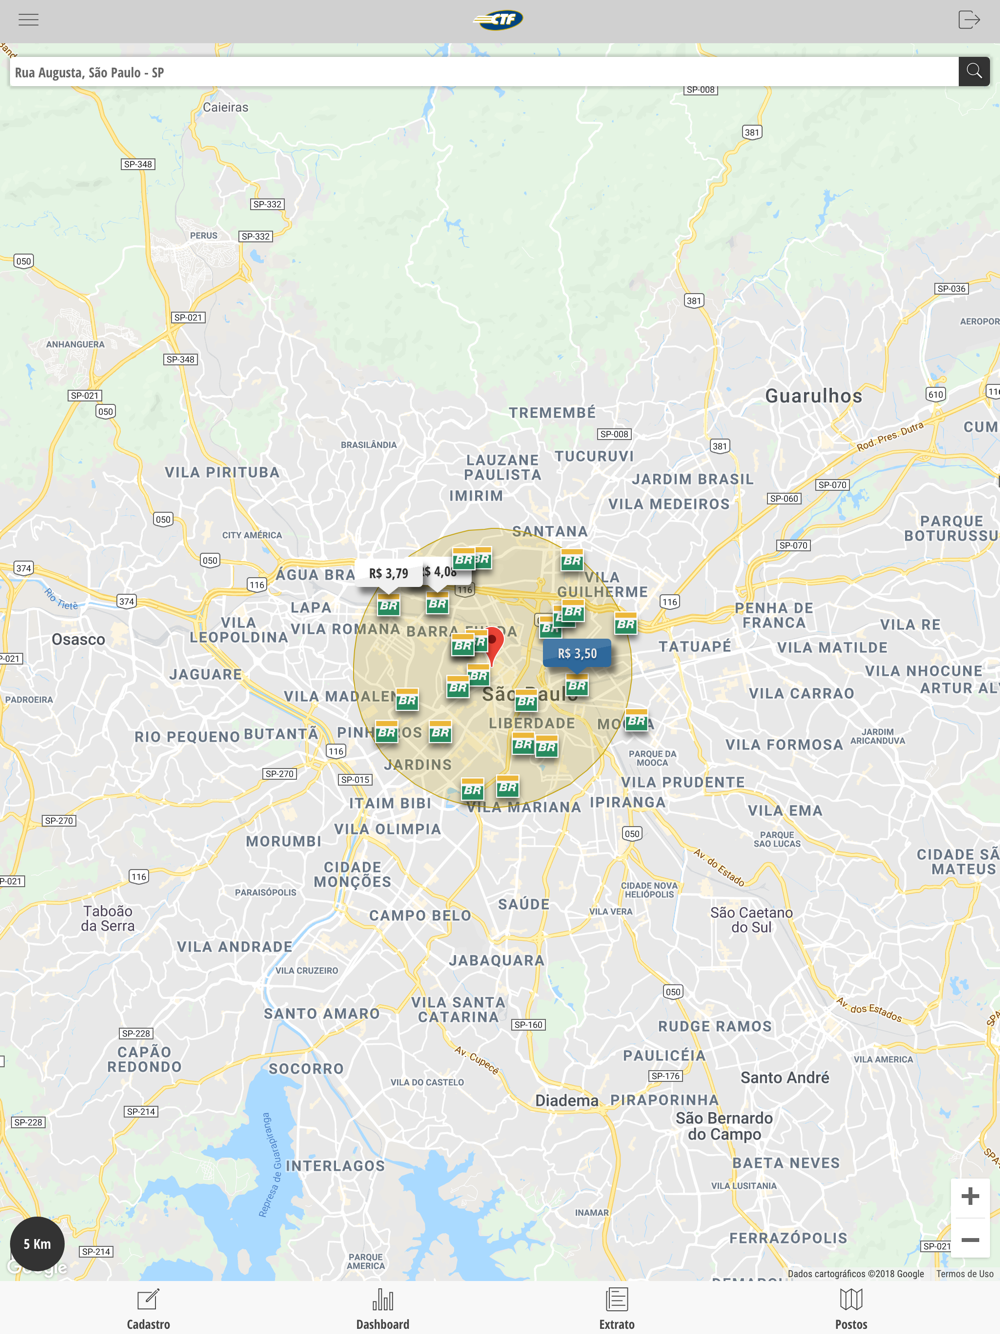
Task: Click the Interlagos neighborhood label
Action: click(x=335, y=1166)
